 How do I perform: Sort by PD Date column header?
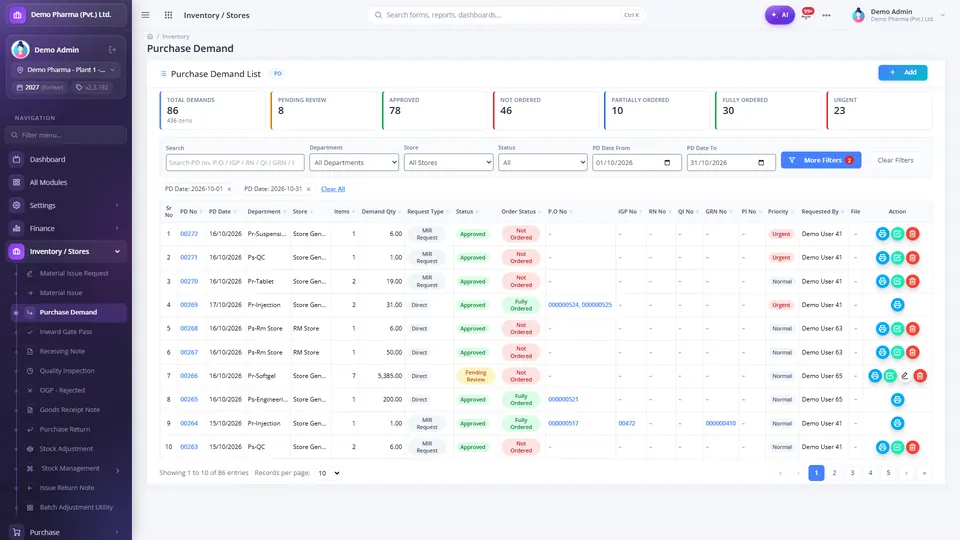point(223,212)
